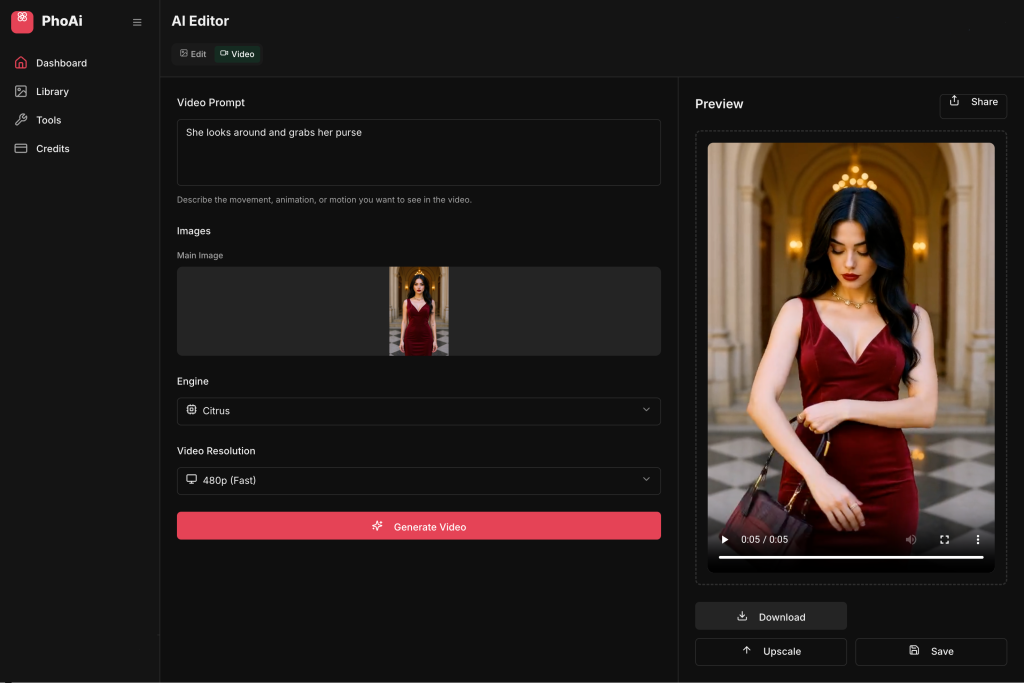This screenshot has height=683, width=1024.
Task: Switch to the Edit tab
Action: tap(192, 54)
